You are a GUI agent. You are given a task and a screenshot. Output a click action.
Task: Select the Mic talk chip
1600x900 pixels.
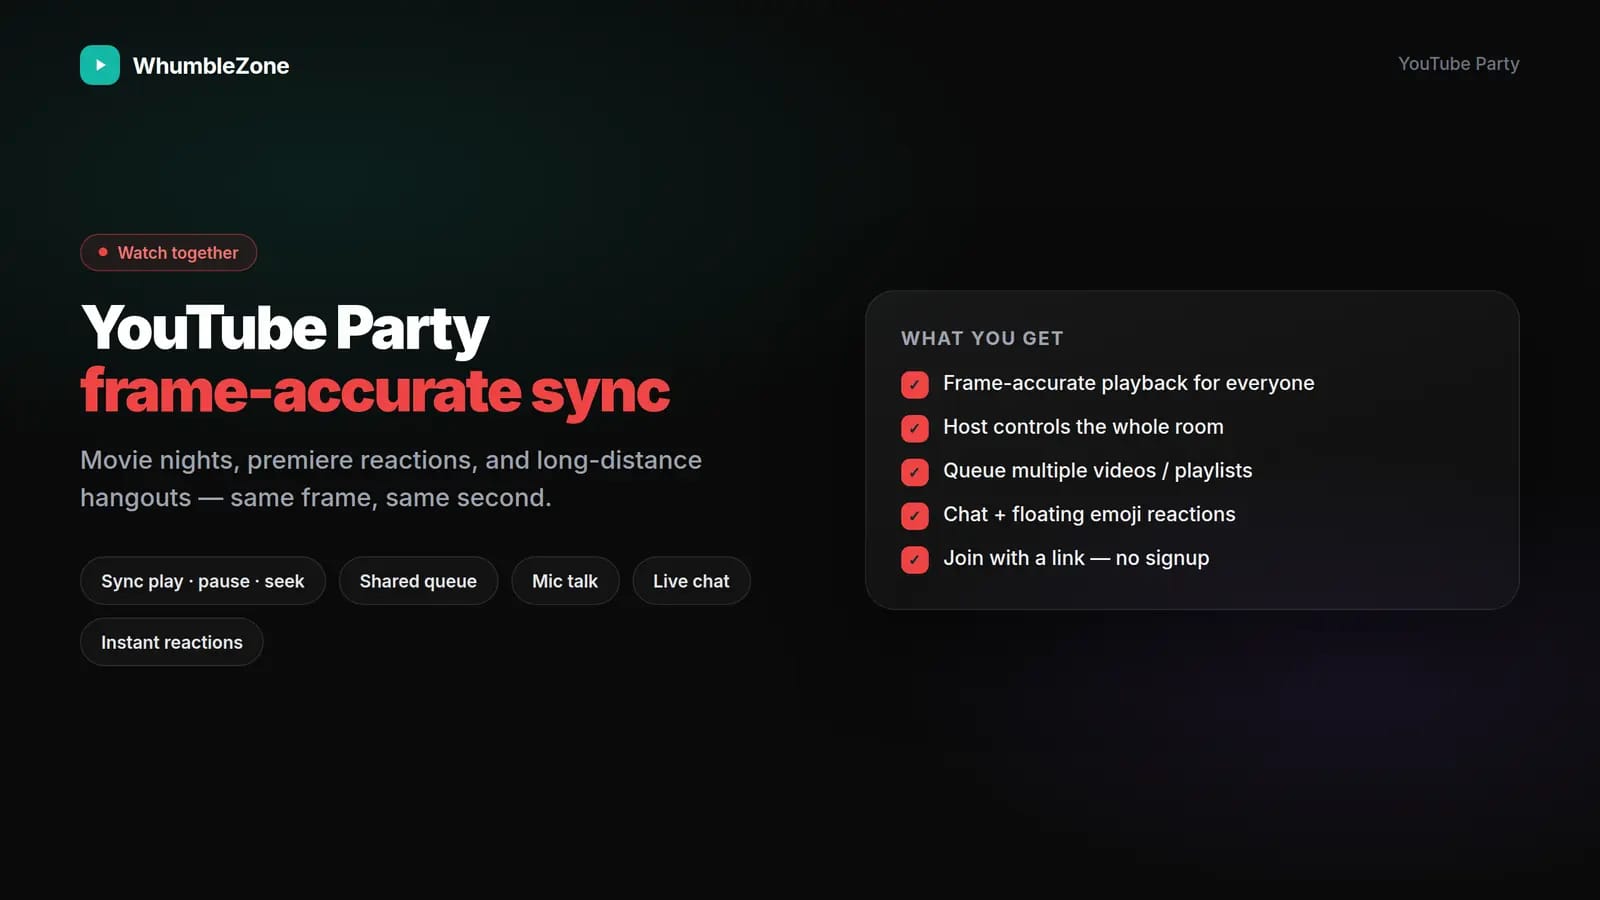[x=565, y=581]
